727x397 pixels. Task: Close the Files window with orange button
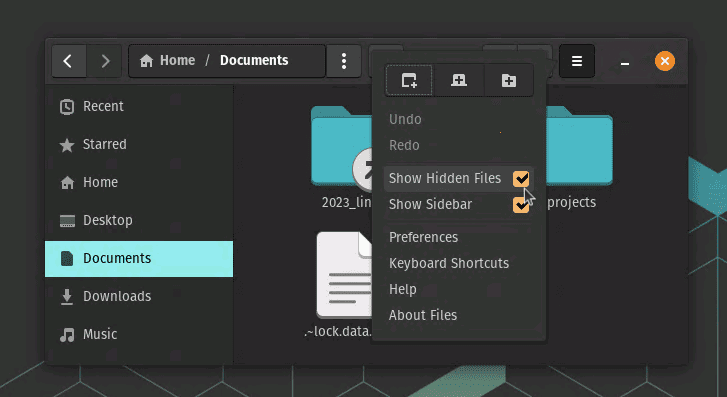point(665,61)
